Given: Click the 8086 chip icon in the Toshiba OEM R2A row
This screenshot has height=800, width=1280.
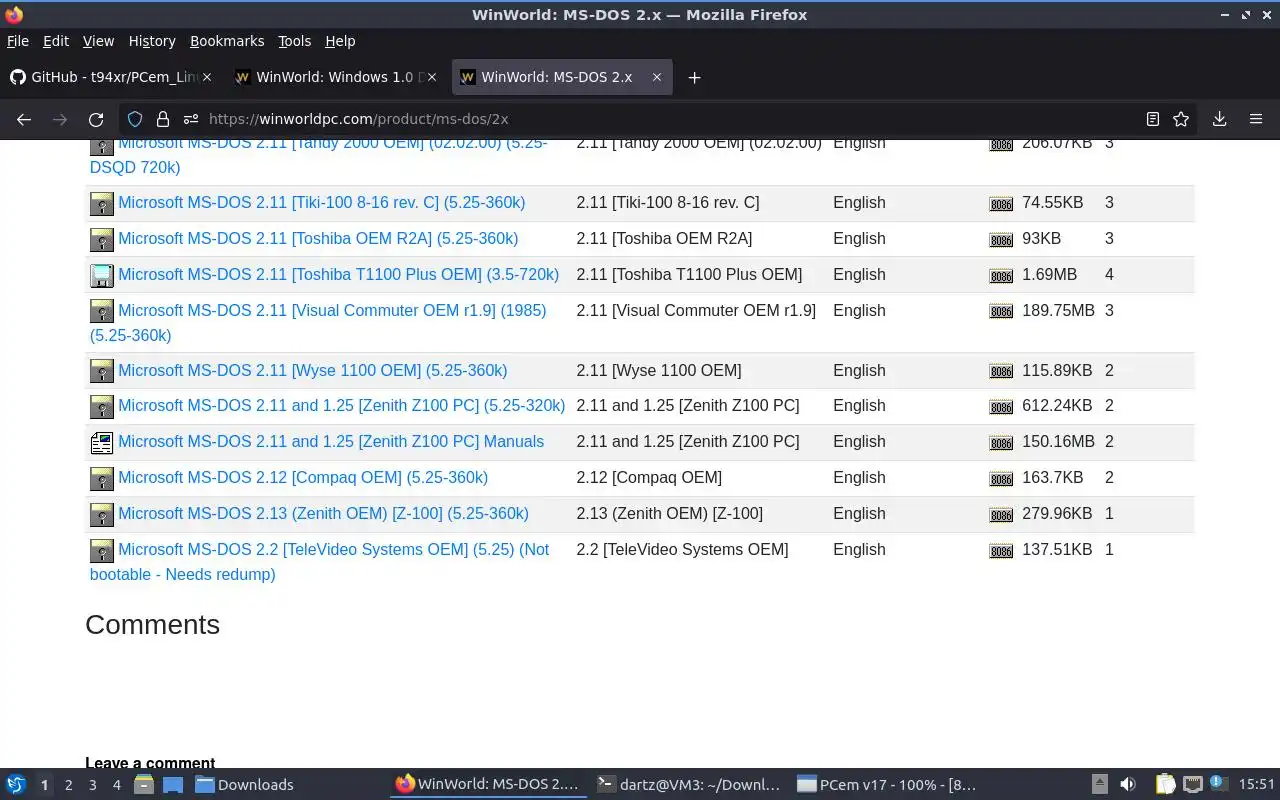Looking at the screenshot, I should [x=1001, y=240].
